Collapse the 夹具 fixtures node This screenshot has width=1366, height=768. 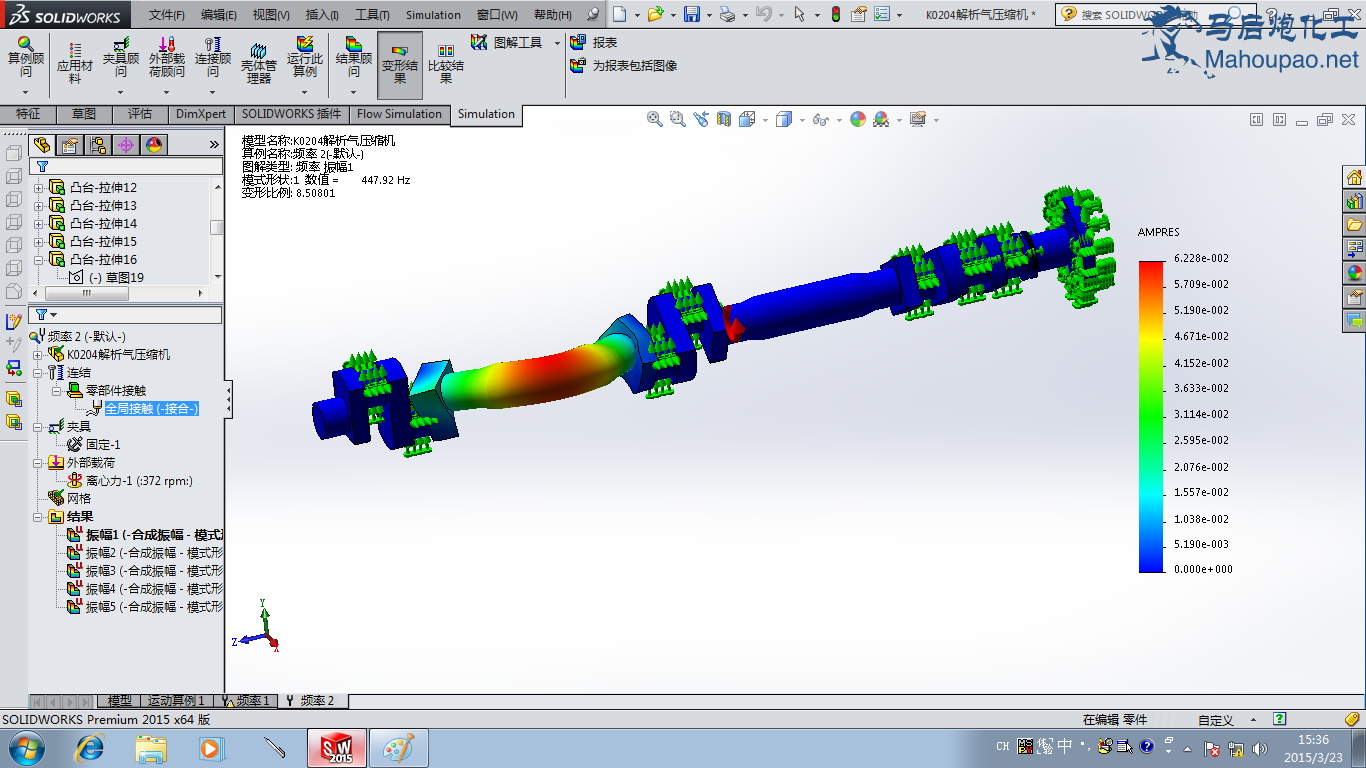tap(39, 427)
